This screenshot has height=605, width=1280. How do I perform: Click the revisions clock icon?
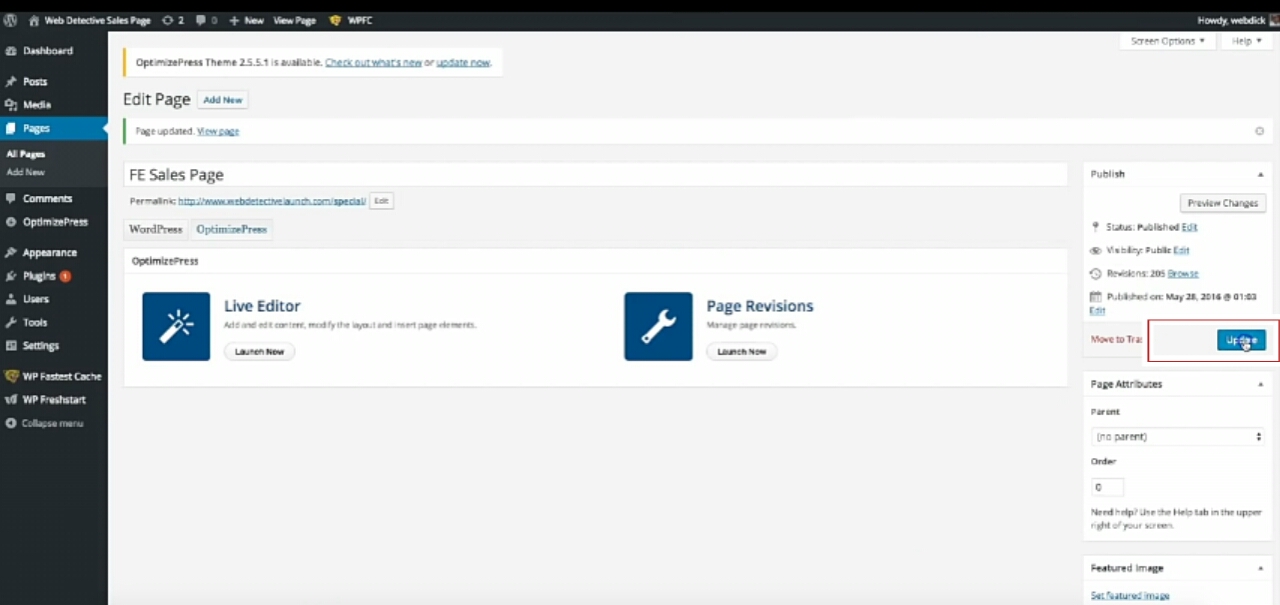1096,273
